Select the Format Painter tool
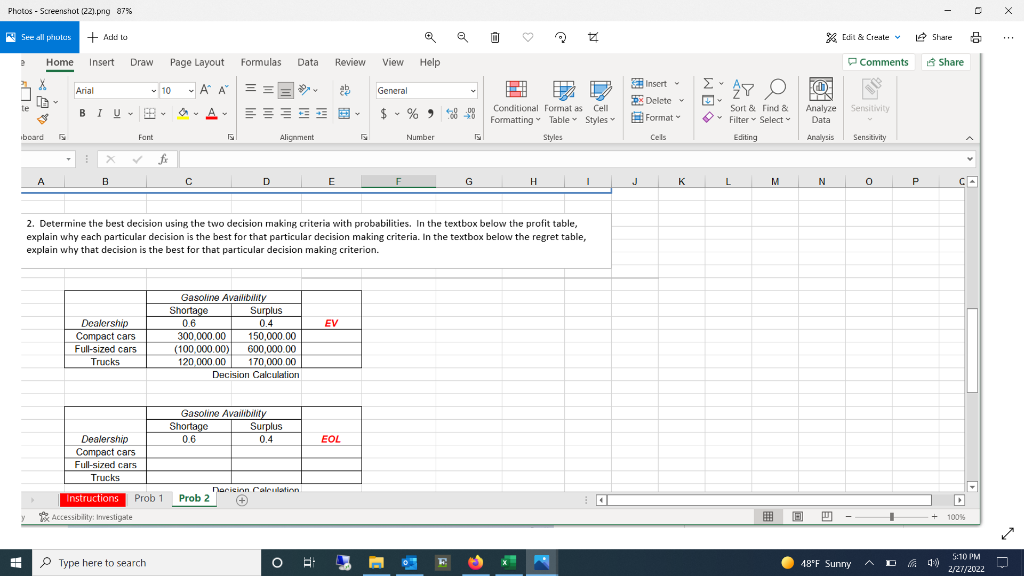 pyautogui.click(x=42, y=119)
